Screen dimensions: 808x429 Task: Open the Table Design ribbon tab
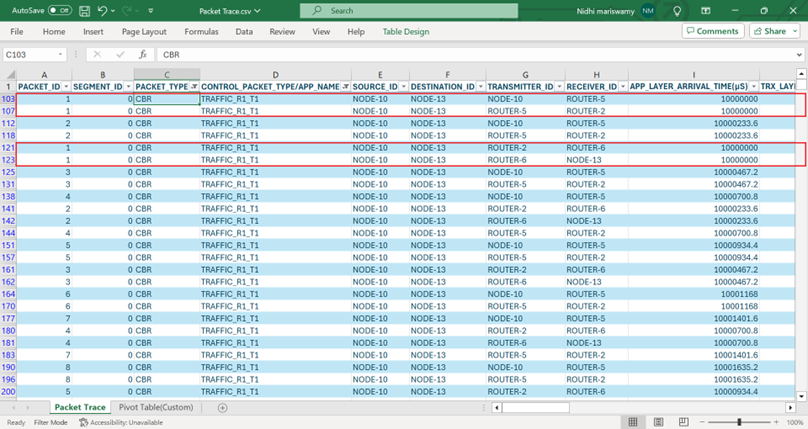pyautogui.click(x=406, y=32)
